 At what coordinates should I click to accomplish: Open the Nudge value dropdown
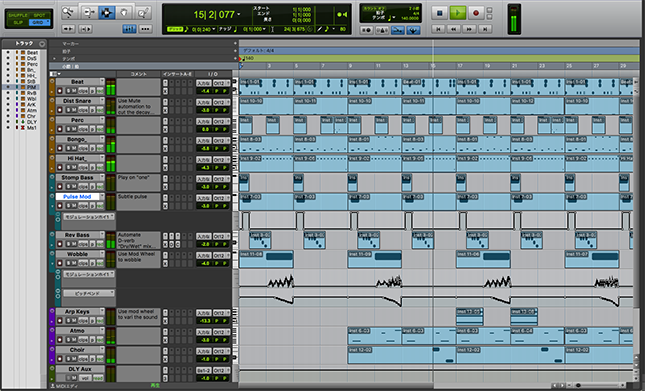click(264, 29)
